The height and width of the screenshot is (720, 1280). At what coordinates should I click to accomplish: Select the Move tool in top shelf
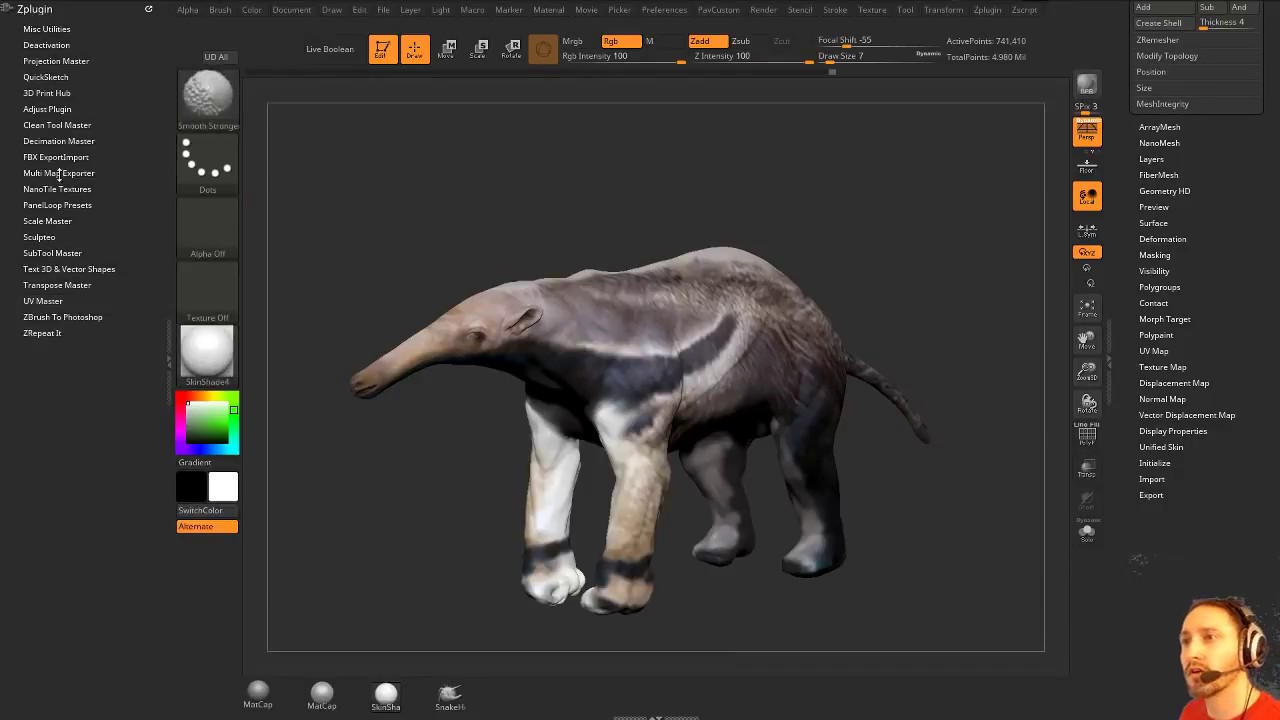point(447,49)
